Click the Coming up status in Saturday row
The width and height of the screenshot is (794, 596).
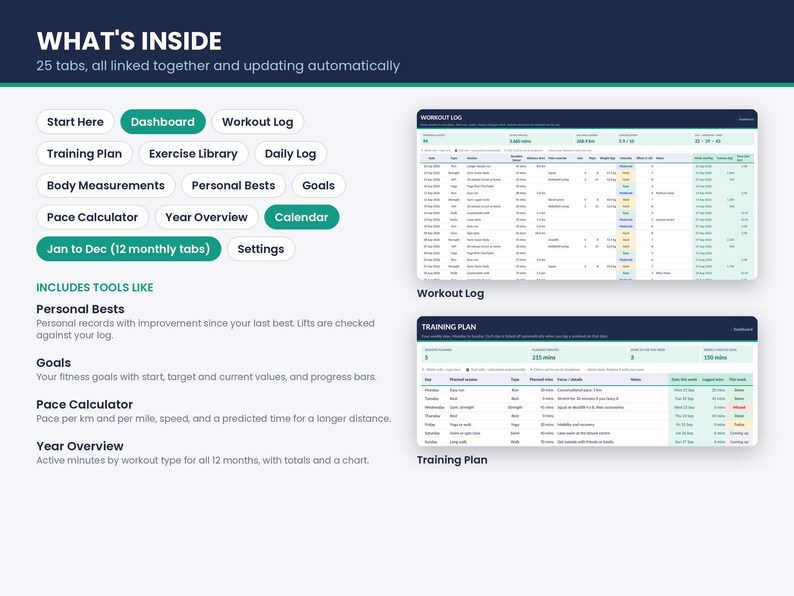pyautogui.click(x=739, y=433)
